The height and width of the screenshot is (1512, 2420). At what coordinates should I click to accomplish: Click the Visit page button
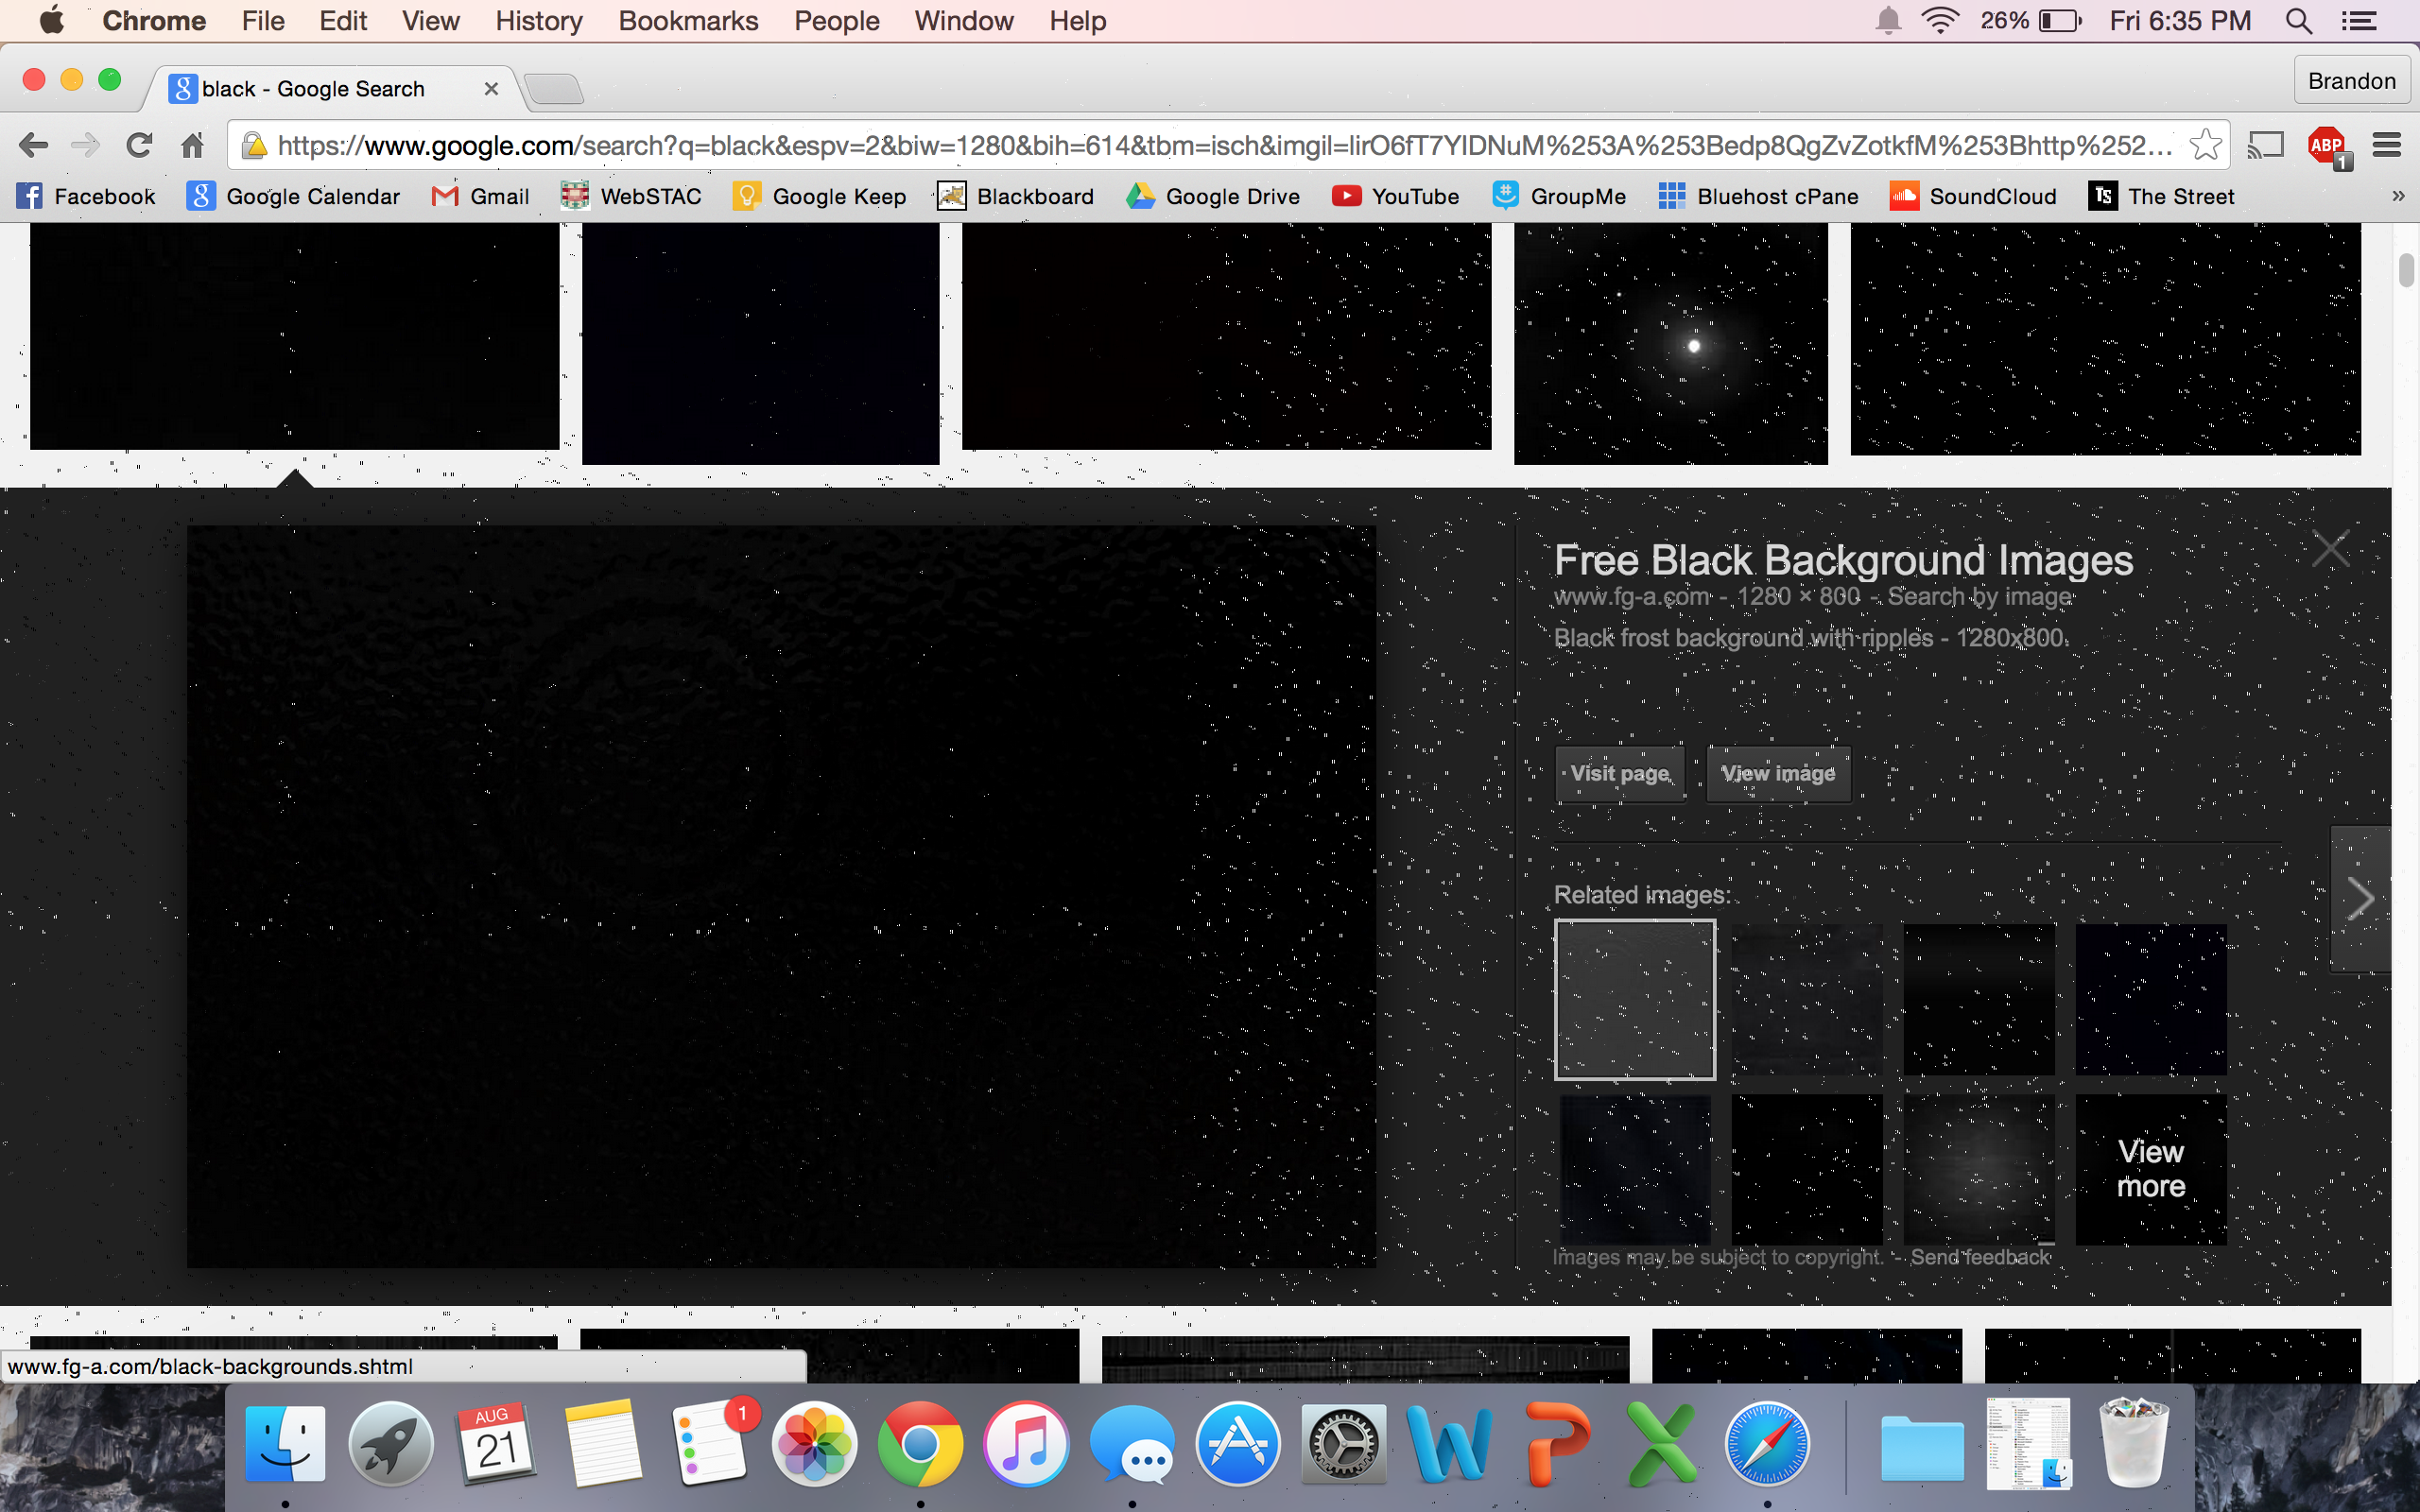pos(1620,774)
